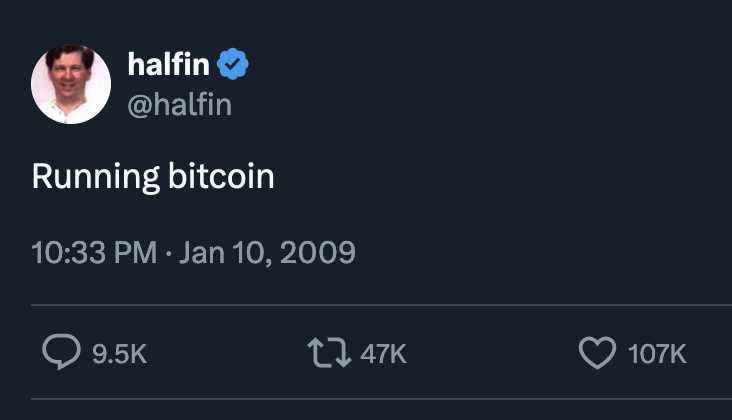Click the word Running in the tweet

pyautogui.click(x=95, y=176)
